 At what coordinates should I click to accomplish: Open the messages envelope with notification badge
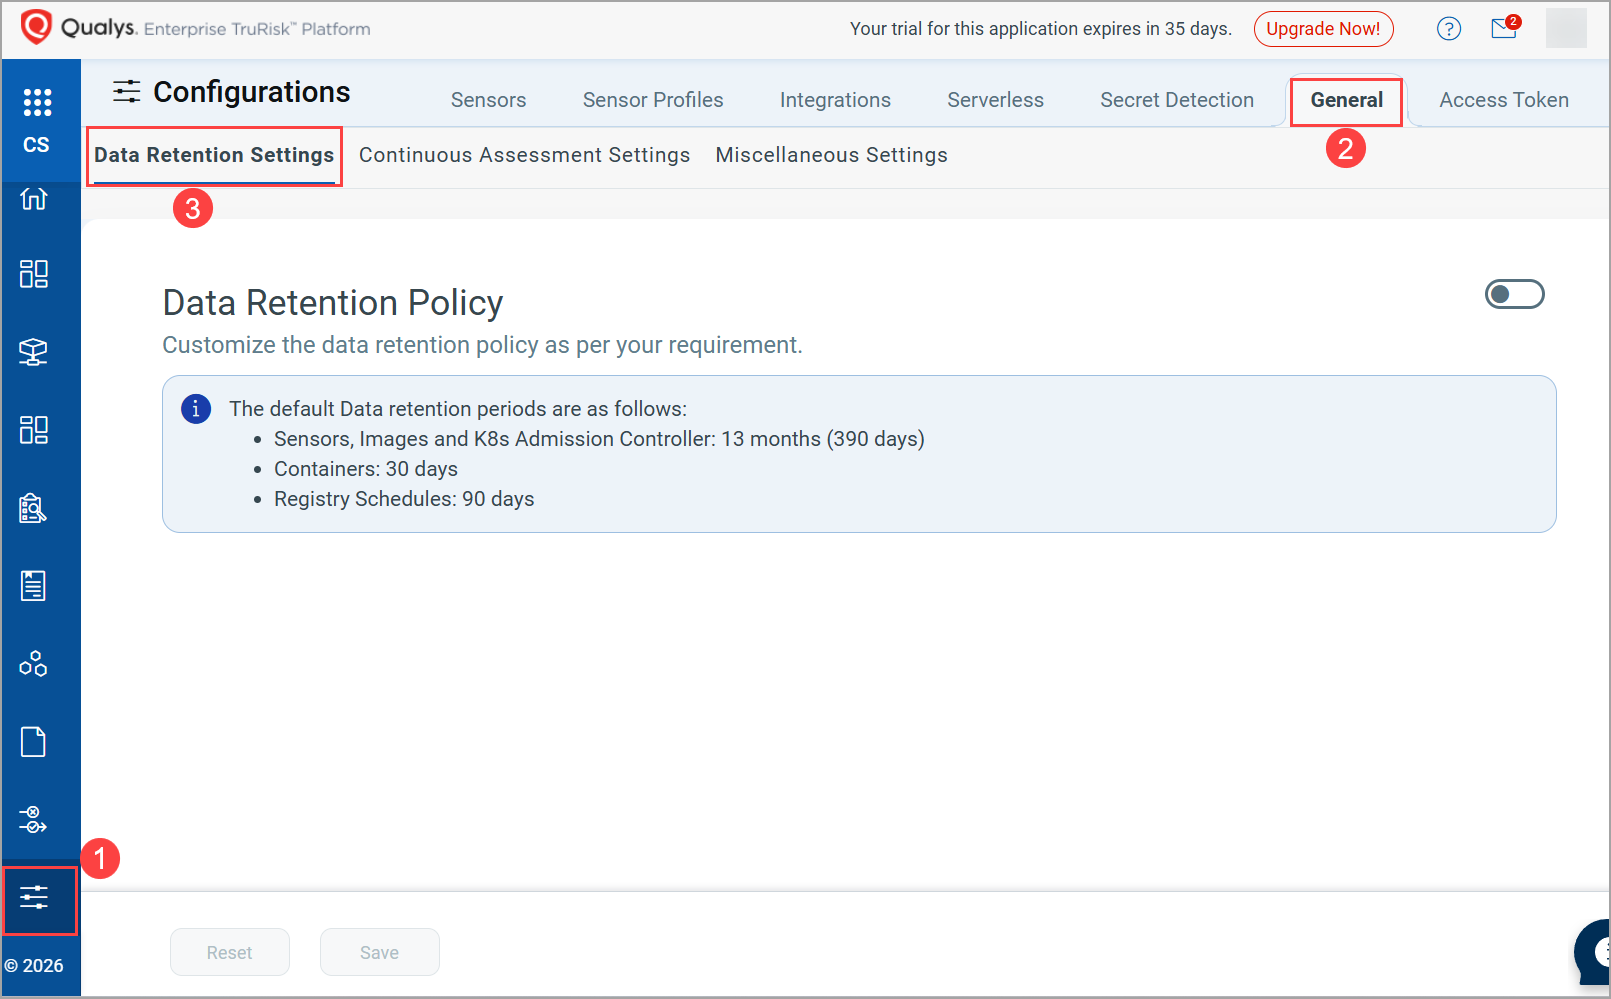click(x=1503, y=29)
